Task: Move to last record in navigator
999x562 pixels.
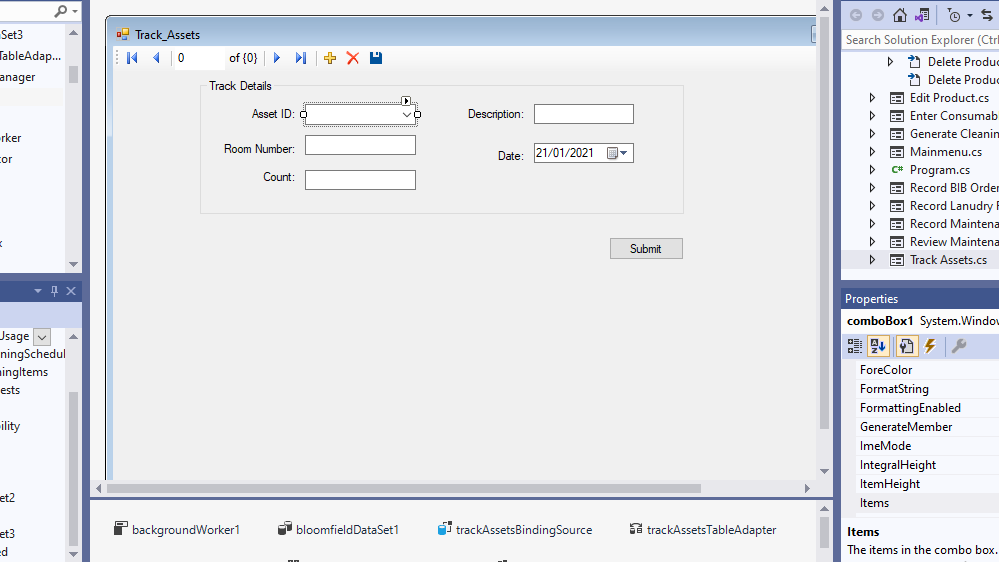Action: pos(301,58)
